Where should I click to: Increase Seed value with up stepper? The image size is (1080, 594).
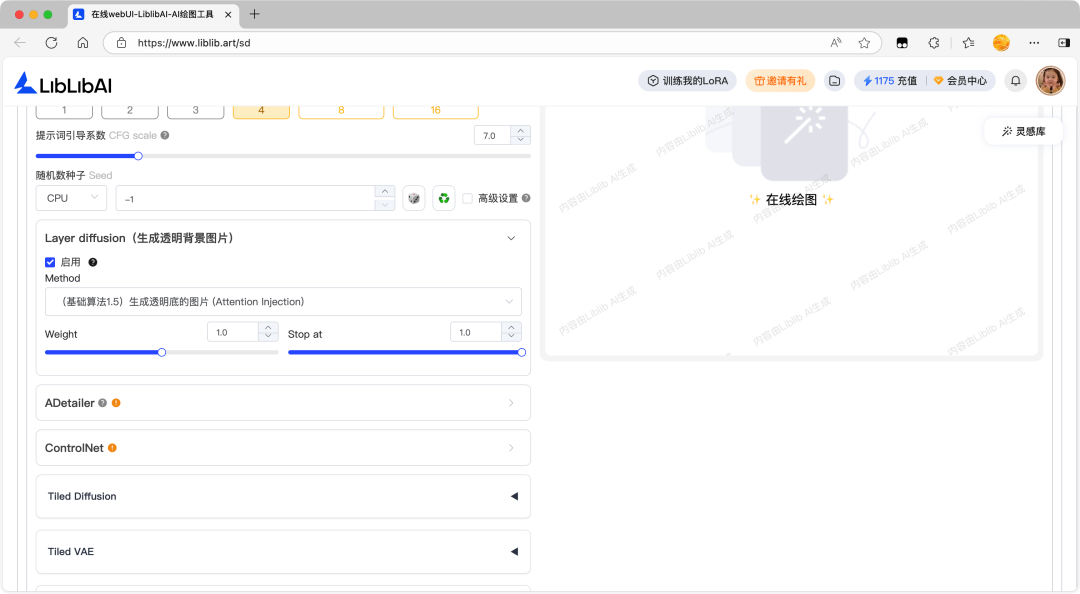(385, 192)
